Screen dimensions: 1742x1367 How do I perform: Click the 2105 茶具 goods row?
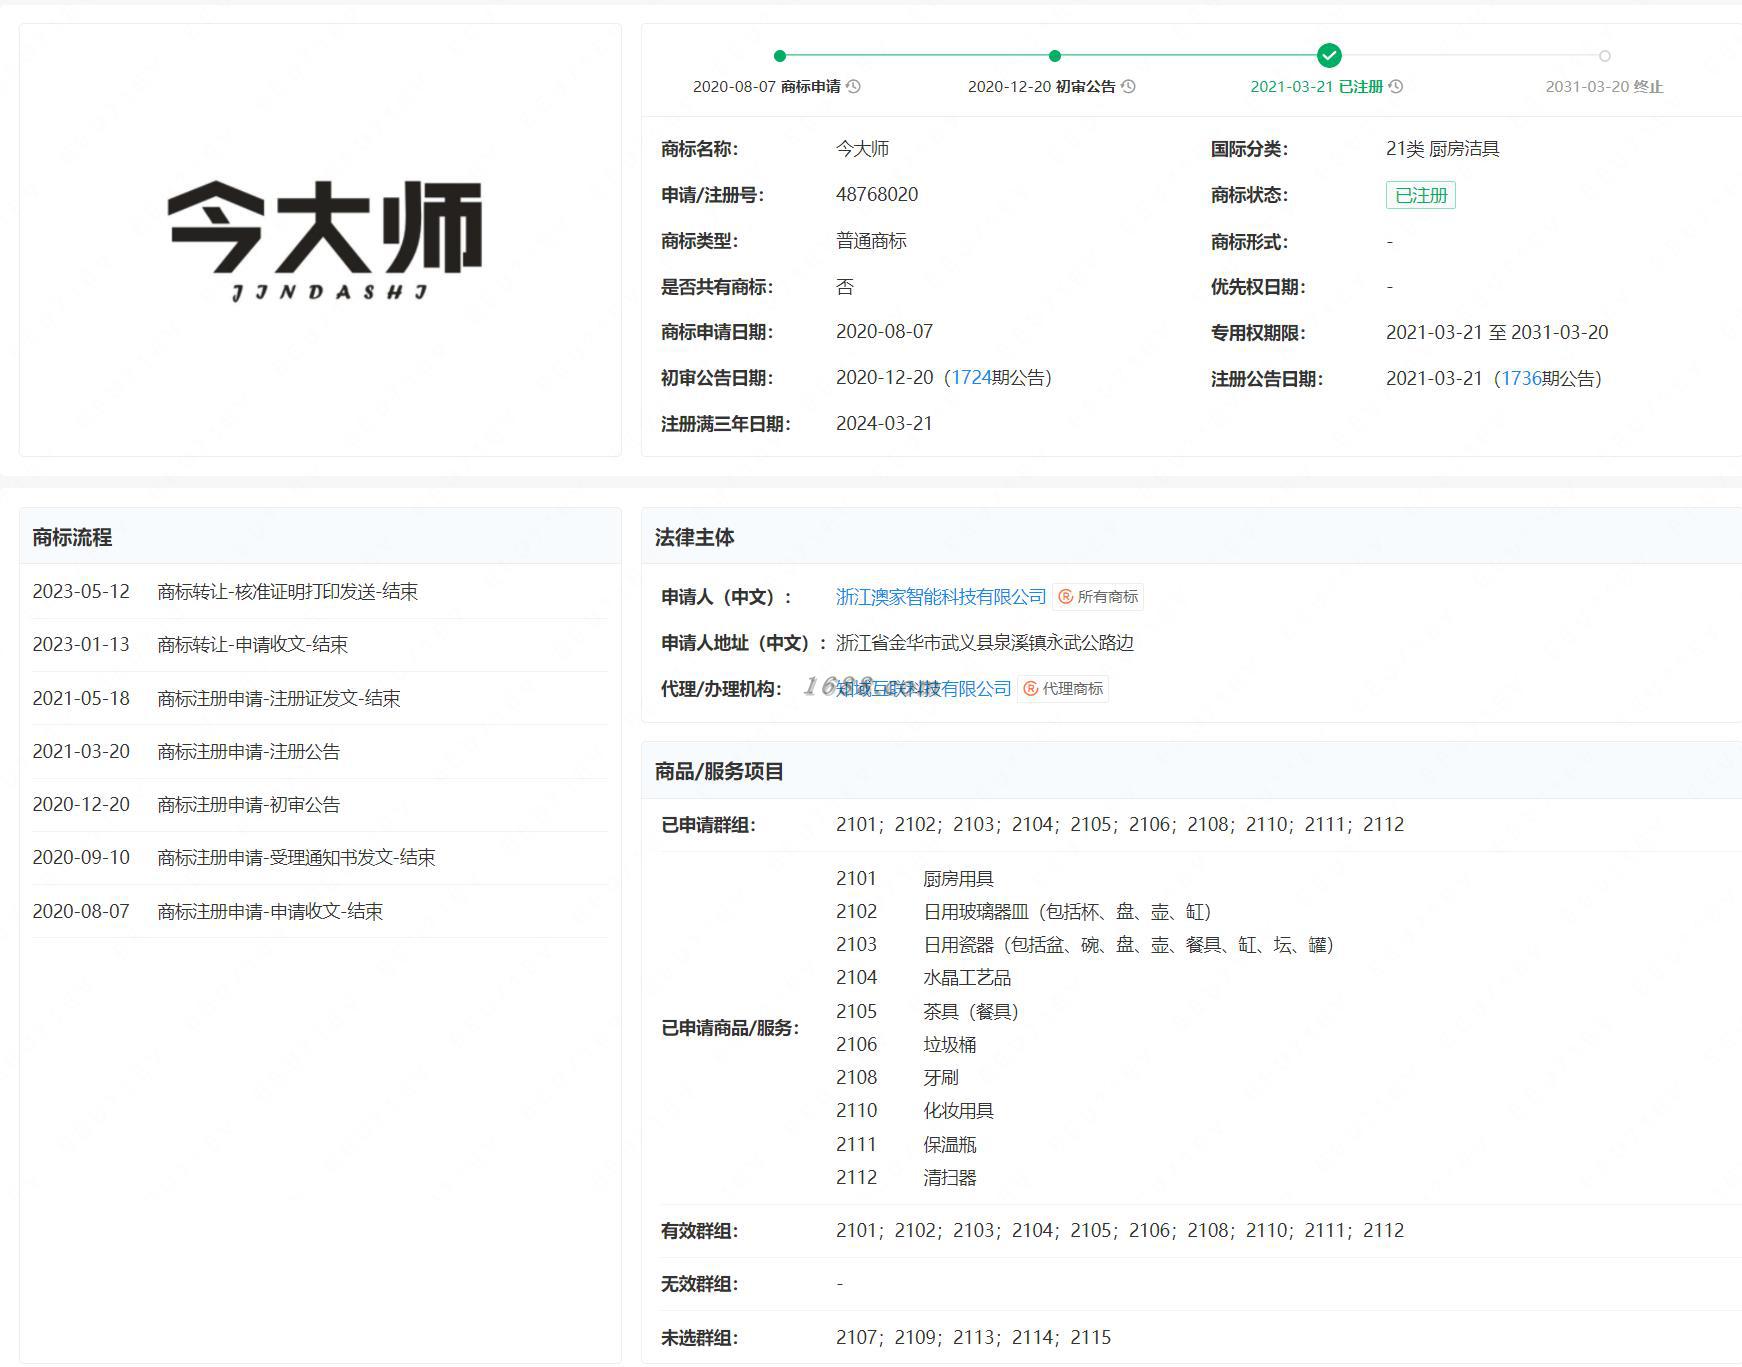[x=927, y=1012]
